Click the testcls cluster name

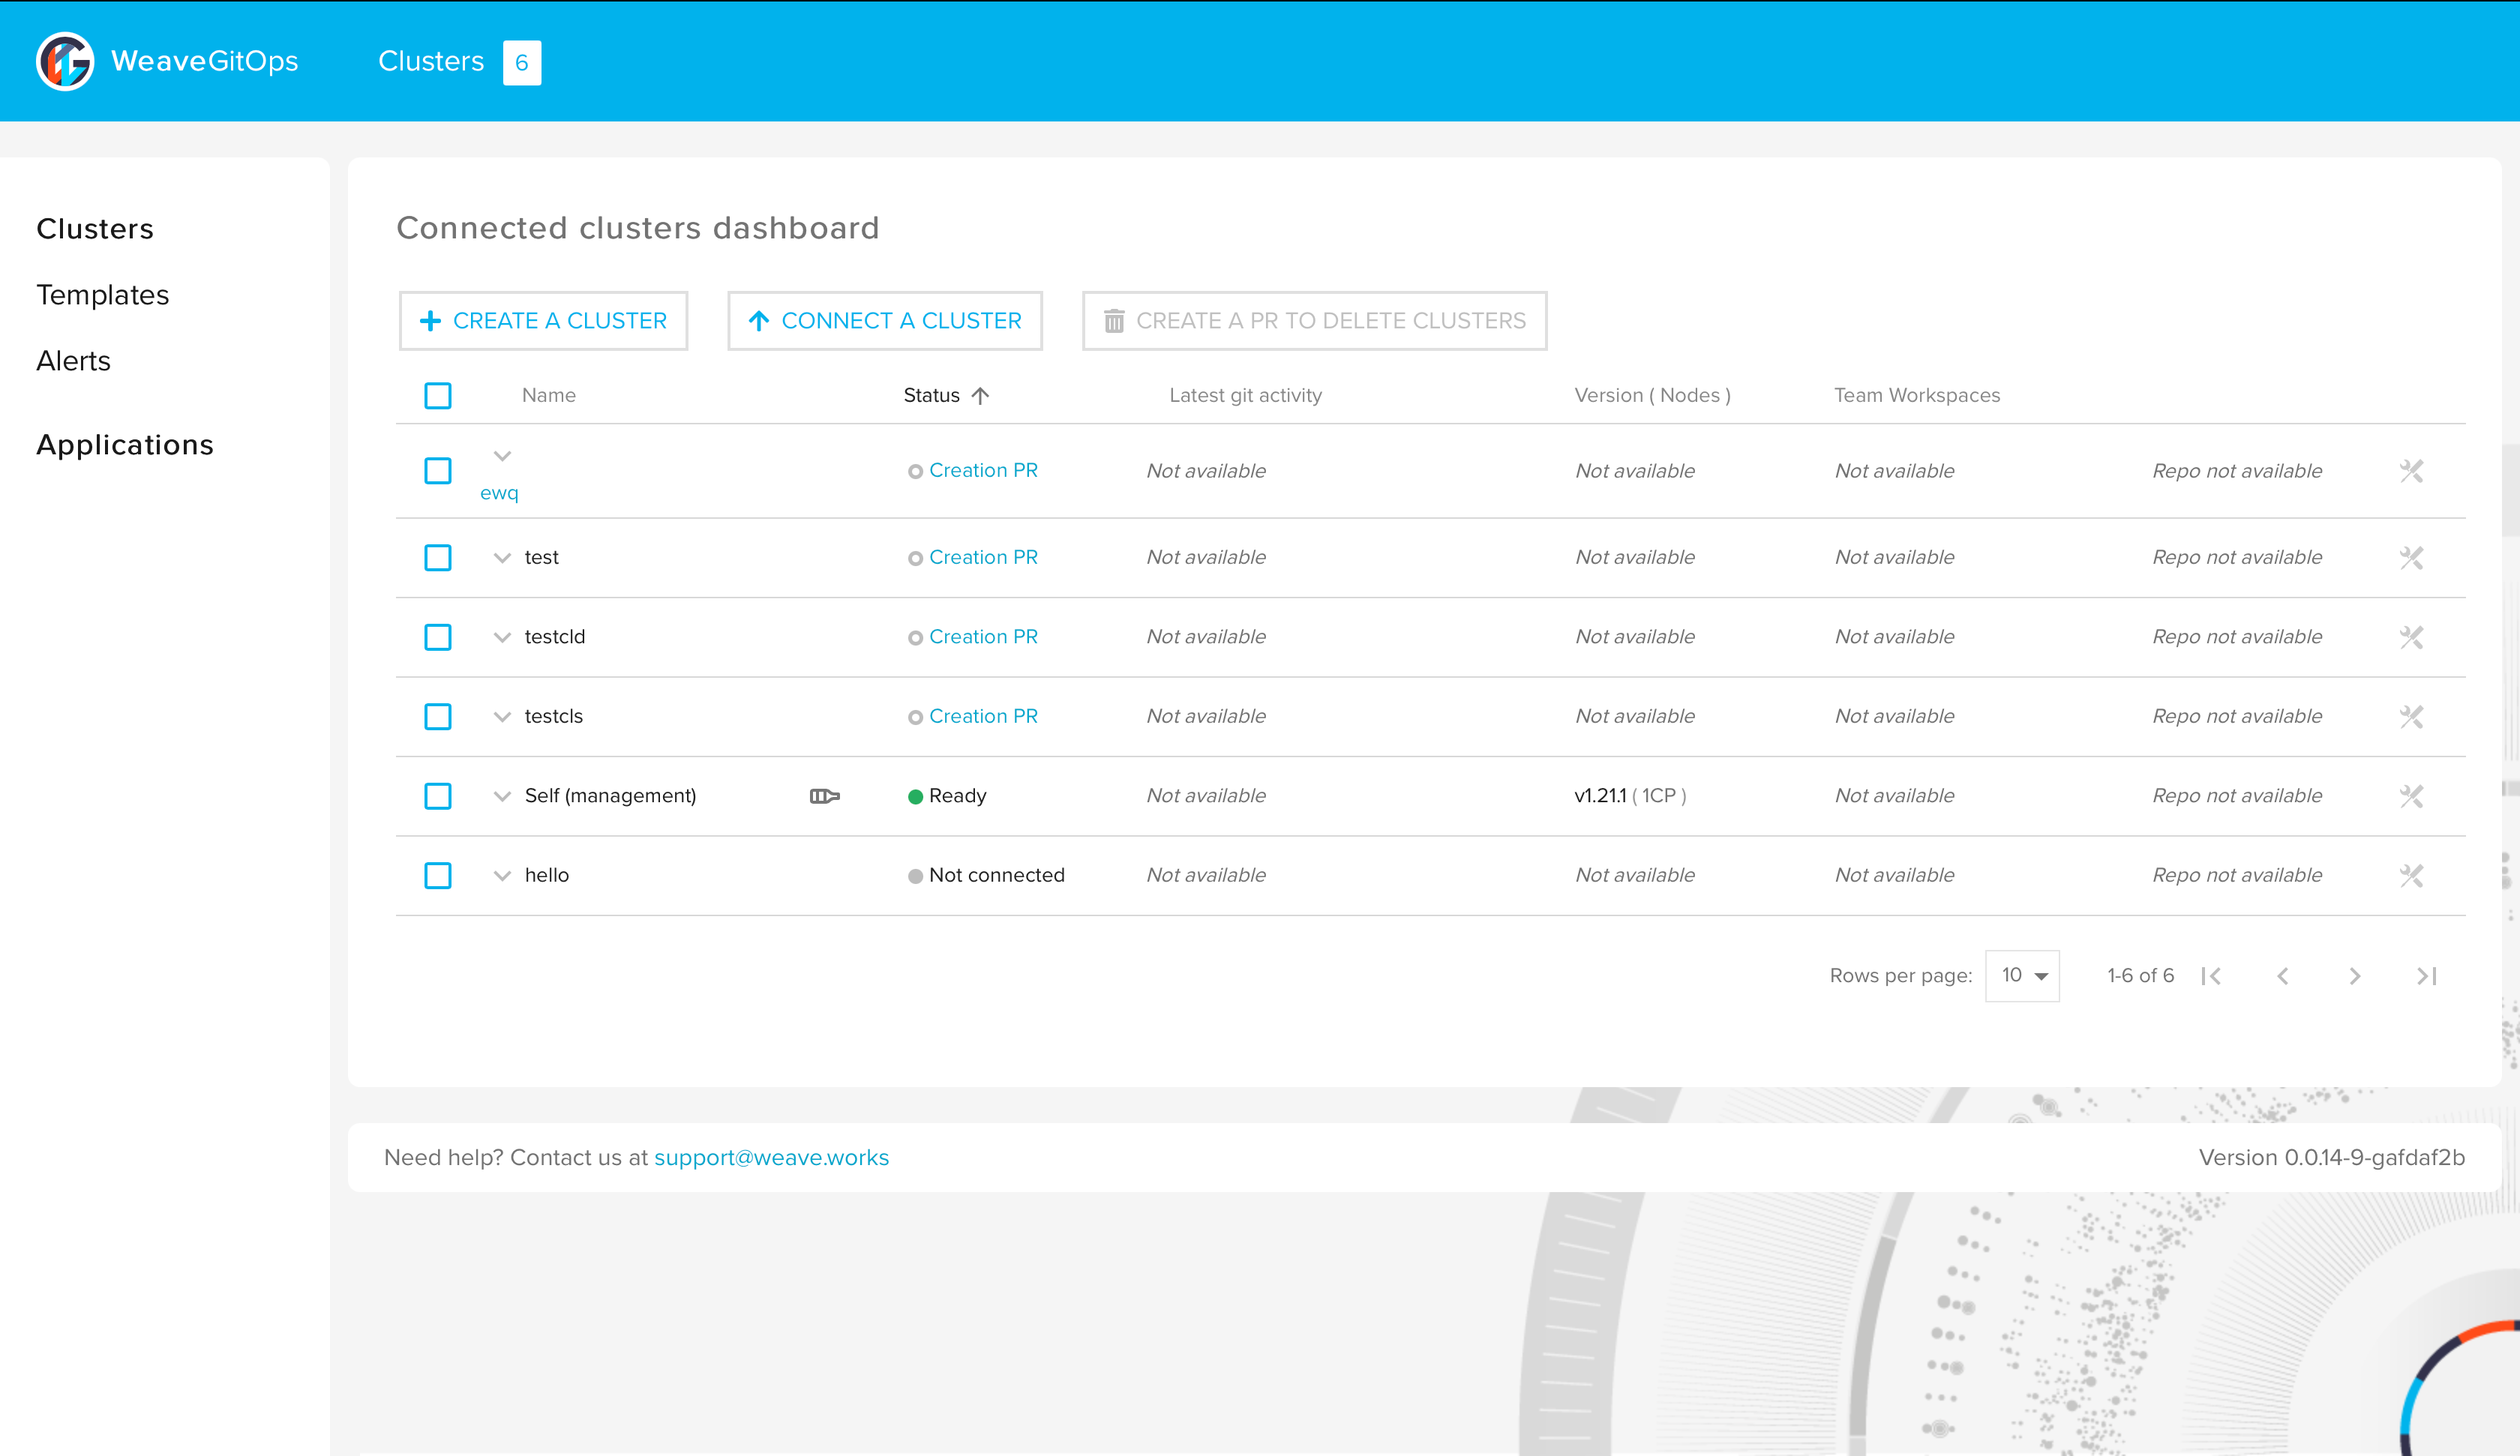pyautogui.click(x=554, y=716)
